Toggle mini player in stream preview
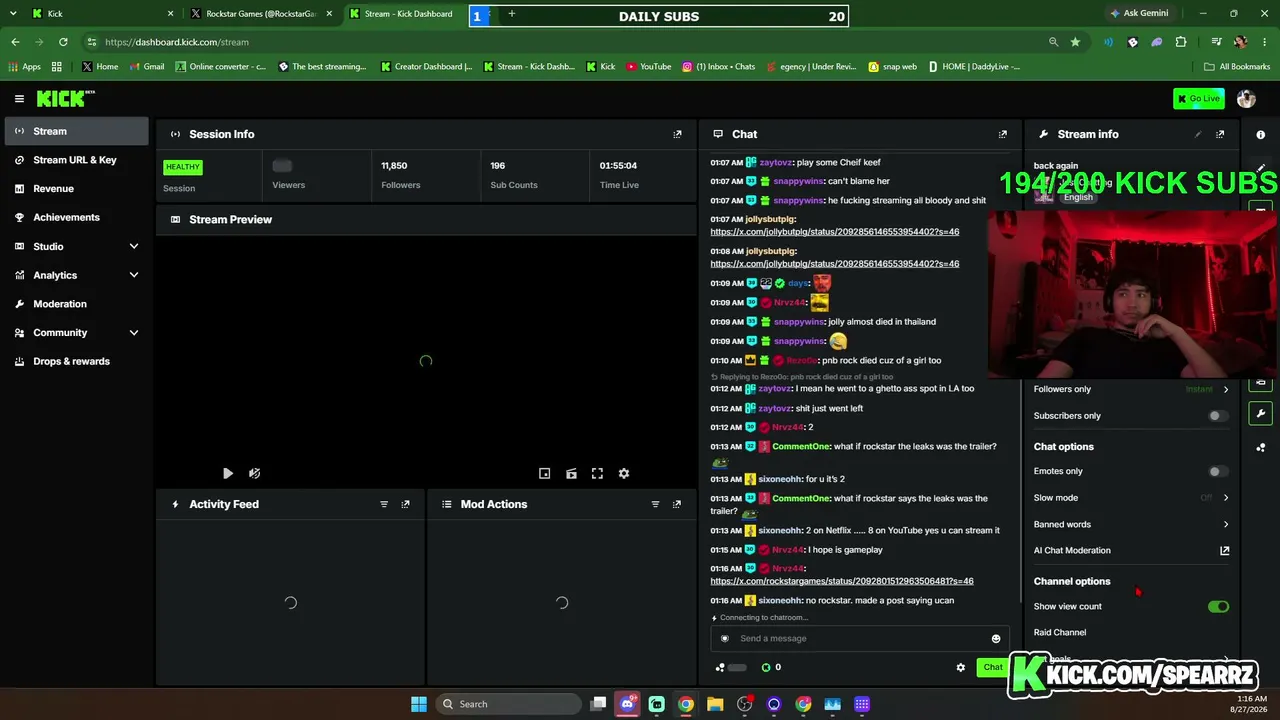This screenshot has height=720, width=1280. pyautogui.click(x=544, y=473)
